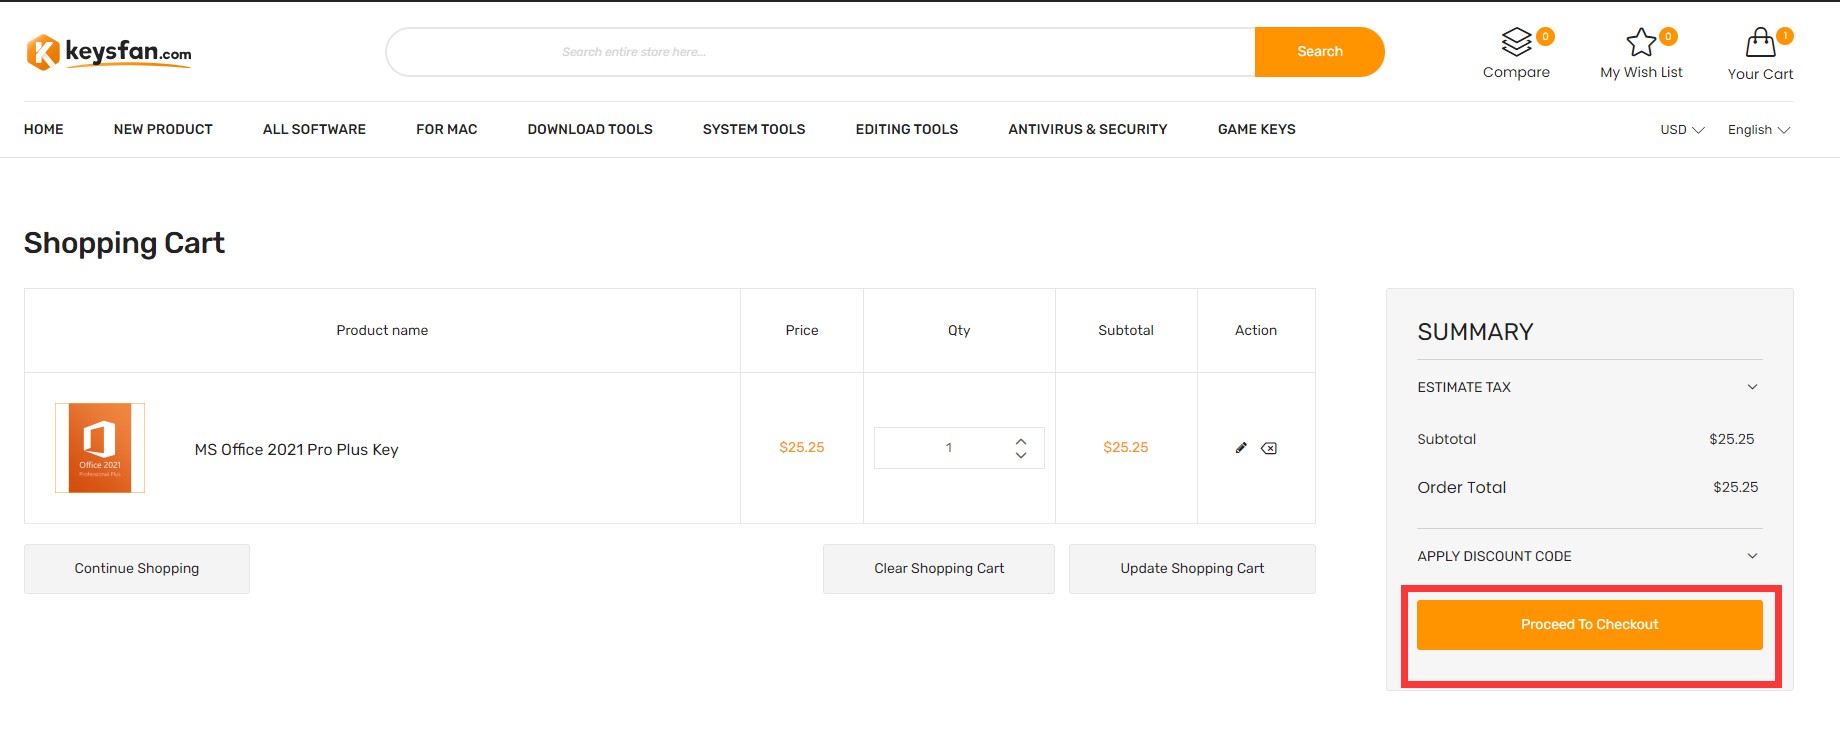The image size is (1840, 735).
Task: Click the Action column header
Action: [x=1256, y=330]
